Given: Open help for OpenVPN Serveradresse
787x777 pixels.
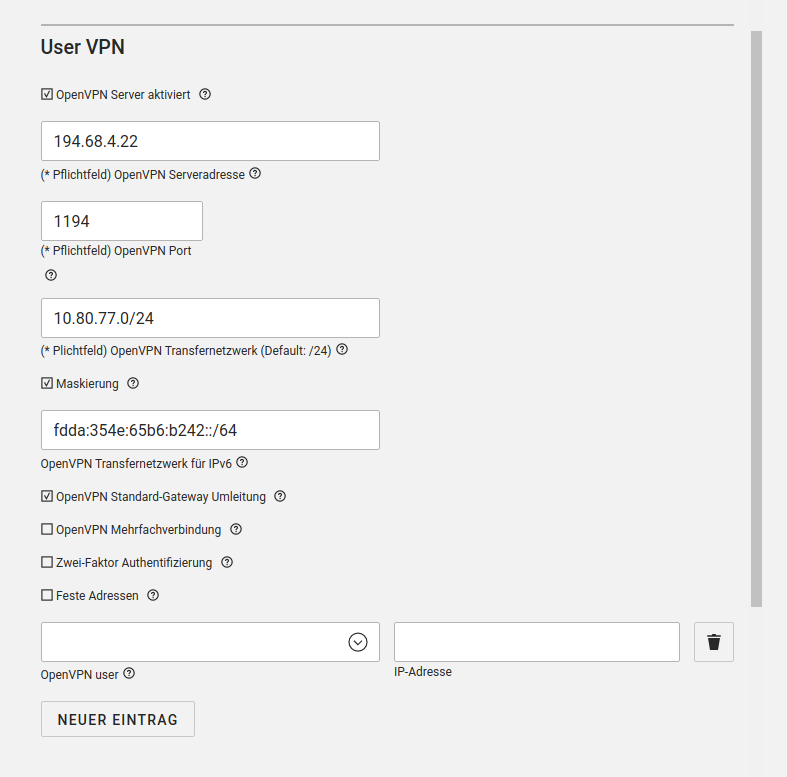Looking at the screenshot, I should coord(255,173).
